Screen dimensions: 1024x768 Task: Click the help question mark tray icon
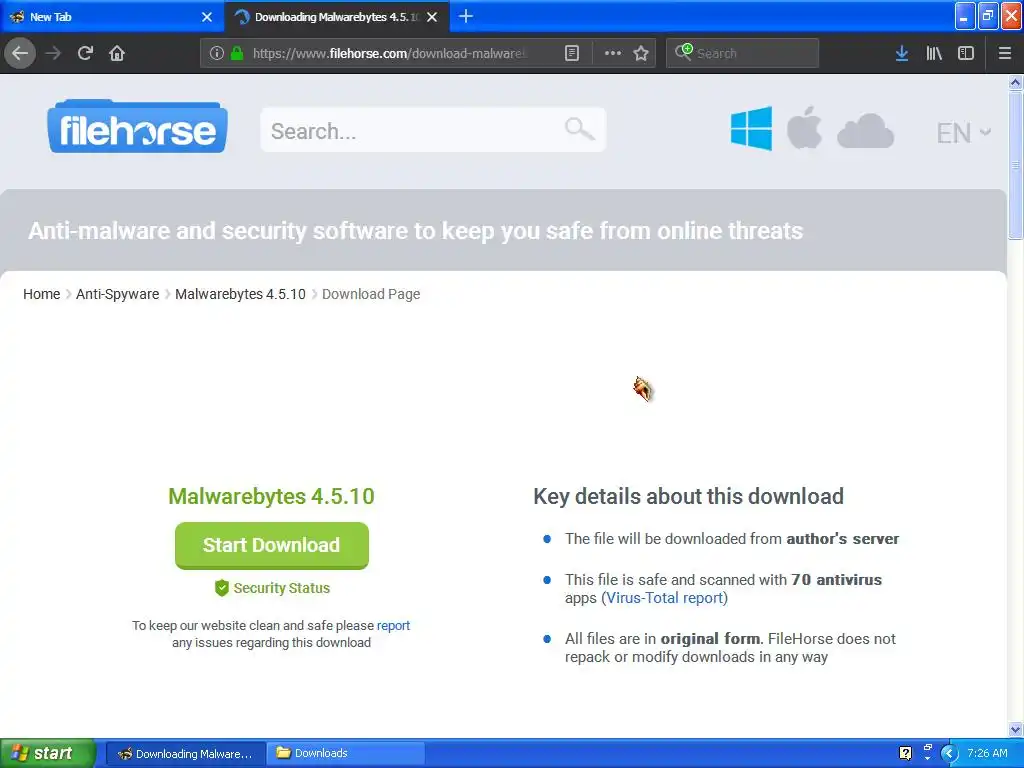point(905,753)
